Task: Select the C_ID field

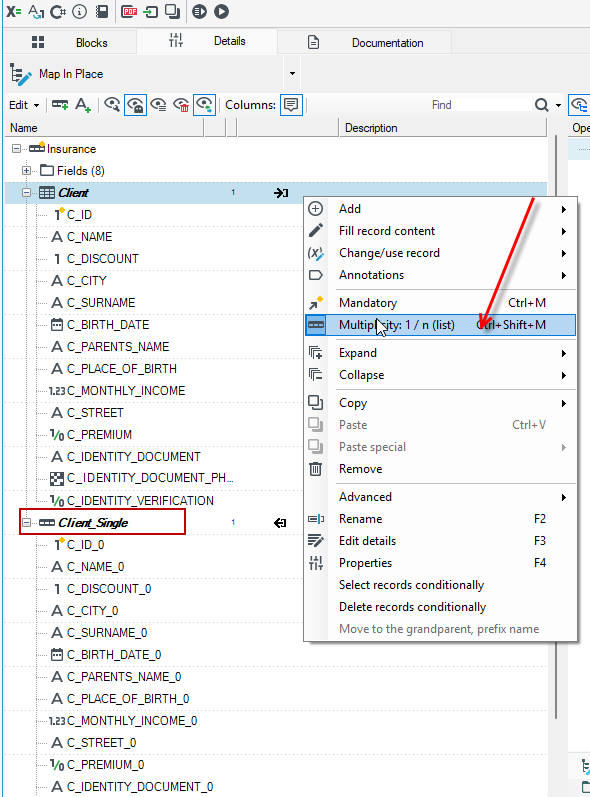Action: 79,215
